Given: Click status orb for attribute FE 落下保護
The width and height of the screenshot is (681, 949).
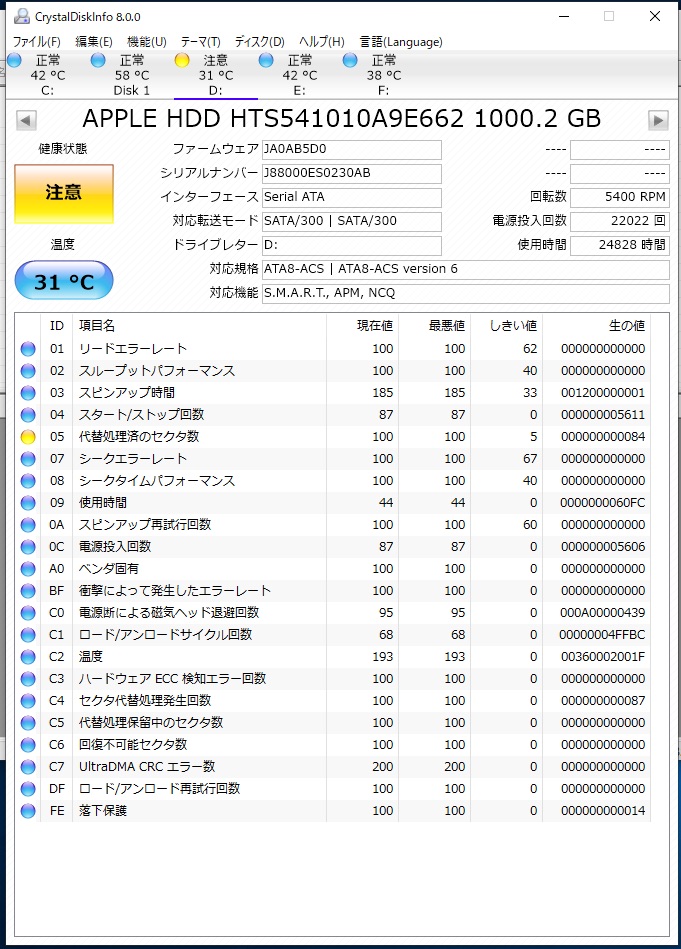Looking at the screenshot, I should pos(28,811).
